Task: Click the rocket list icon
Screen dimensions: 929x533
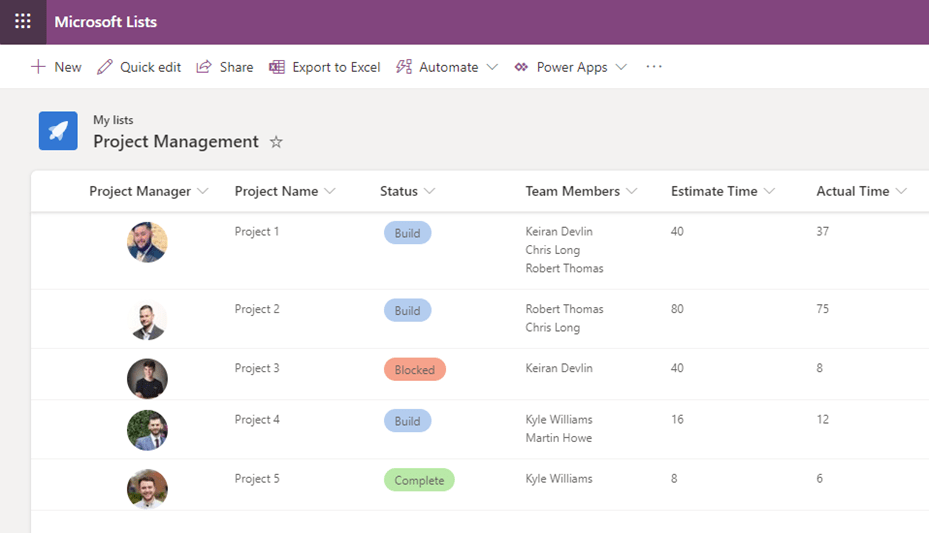Action: (x=58, y=131)
